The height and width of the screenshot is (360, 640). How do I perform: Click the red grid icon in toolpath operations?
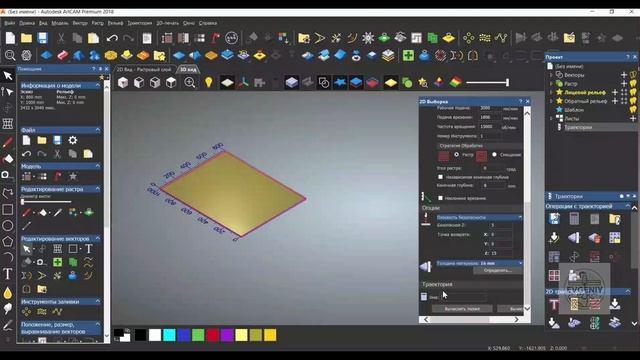click(x=554, y=276)
